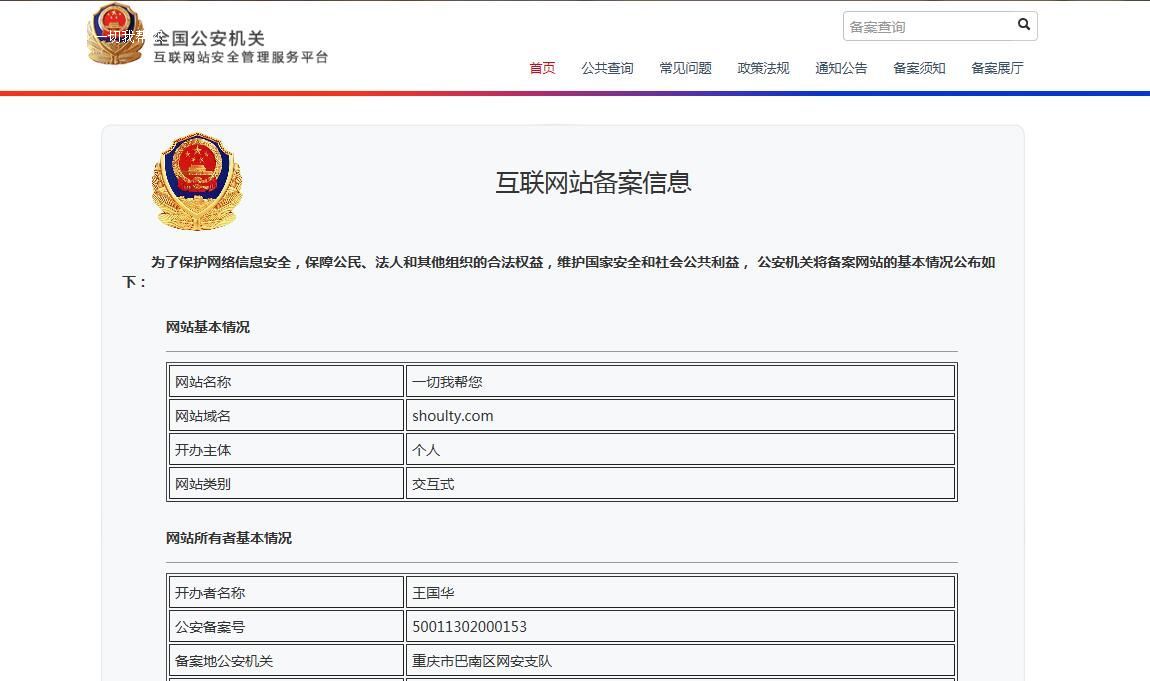This screenshot has height=681, width=1150.
Task: Open the 备案展厅 menu item
Action: click(997, 68)
